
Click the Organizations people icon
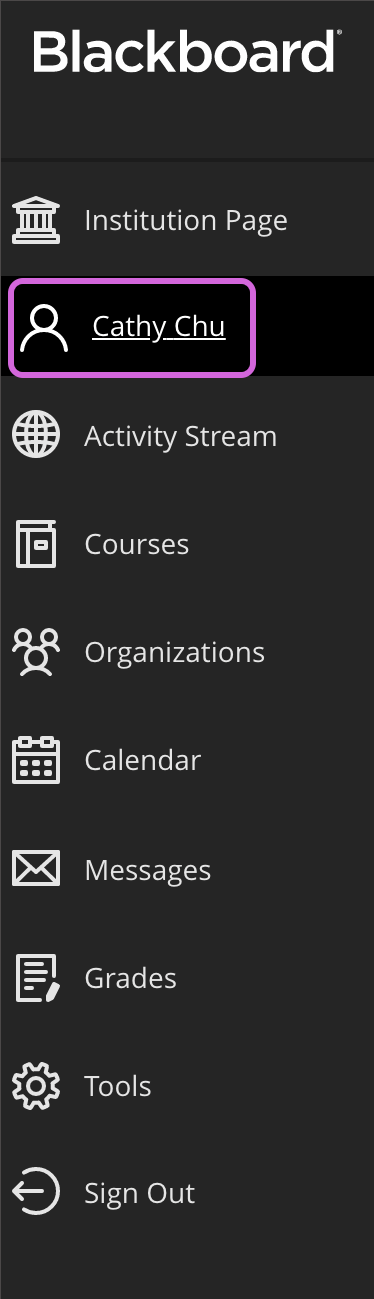(x=35, y=652)
